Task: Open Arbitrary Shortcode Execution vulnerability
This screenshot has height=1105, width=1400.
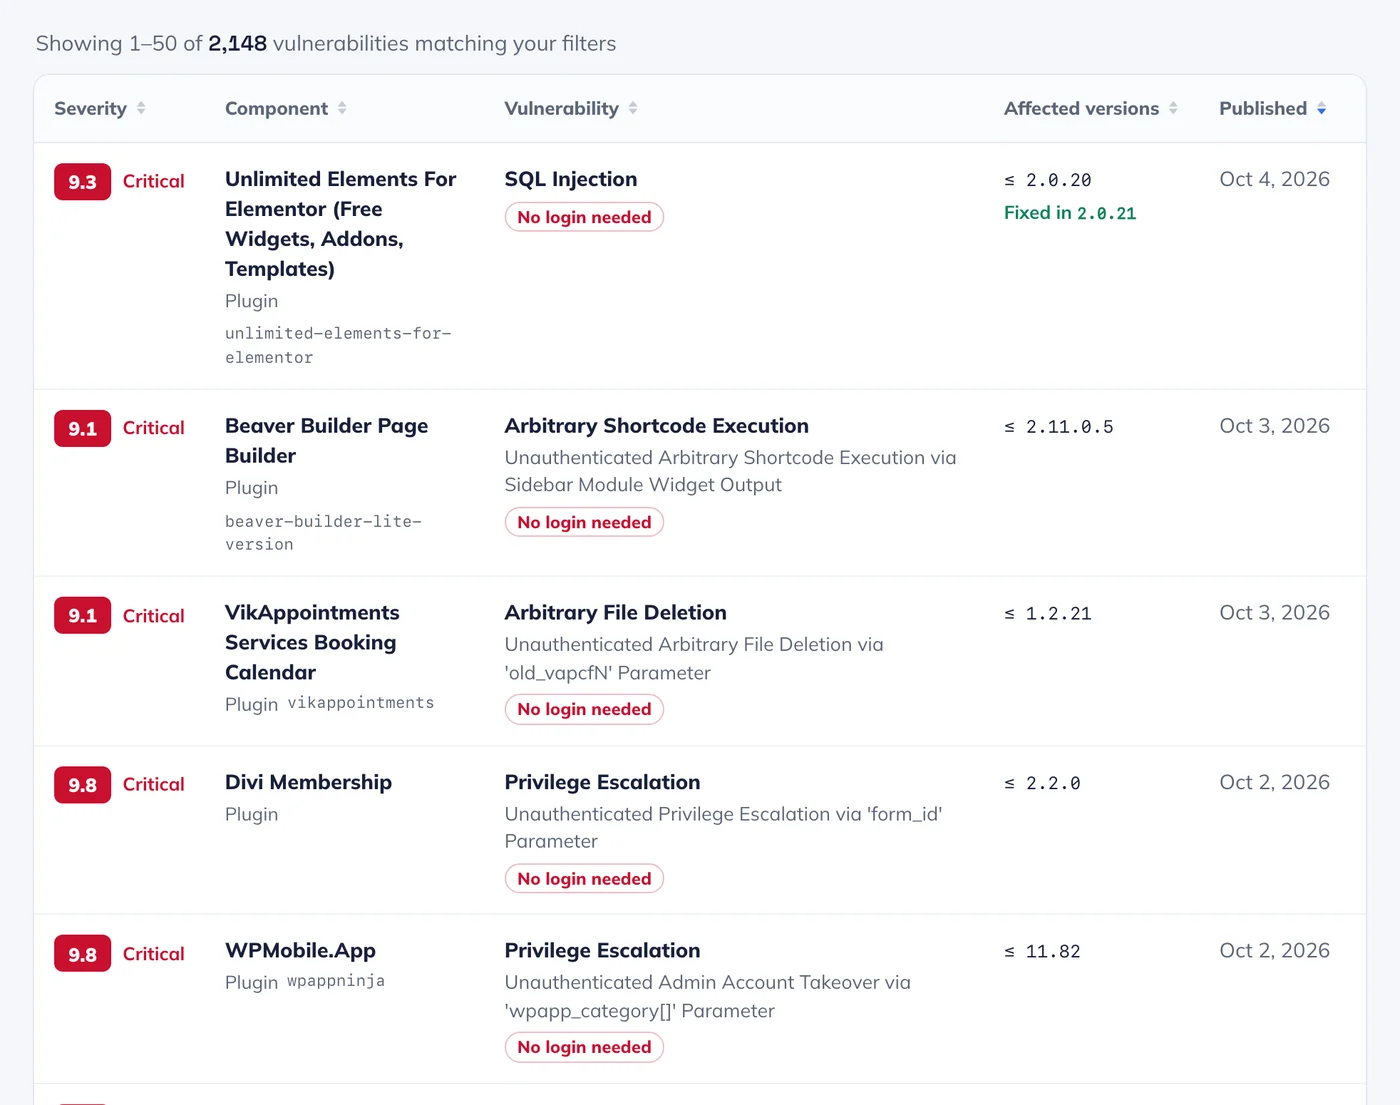Action: tap(656, 425)
